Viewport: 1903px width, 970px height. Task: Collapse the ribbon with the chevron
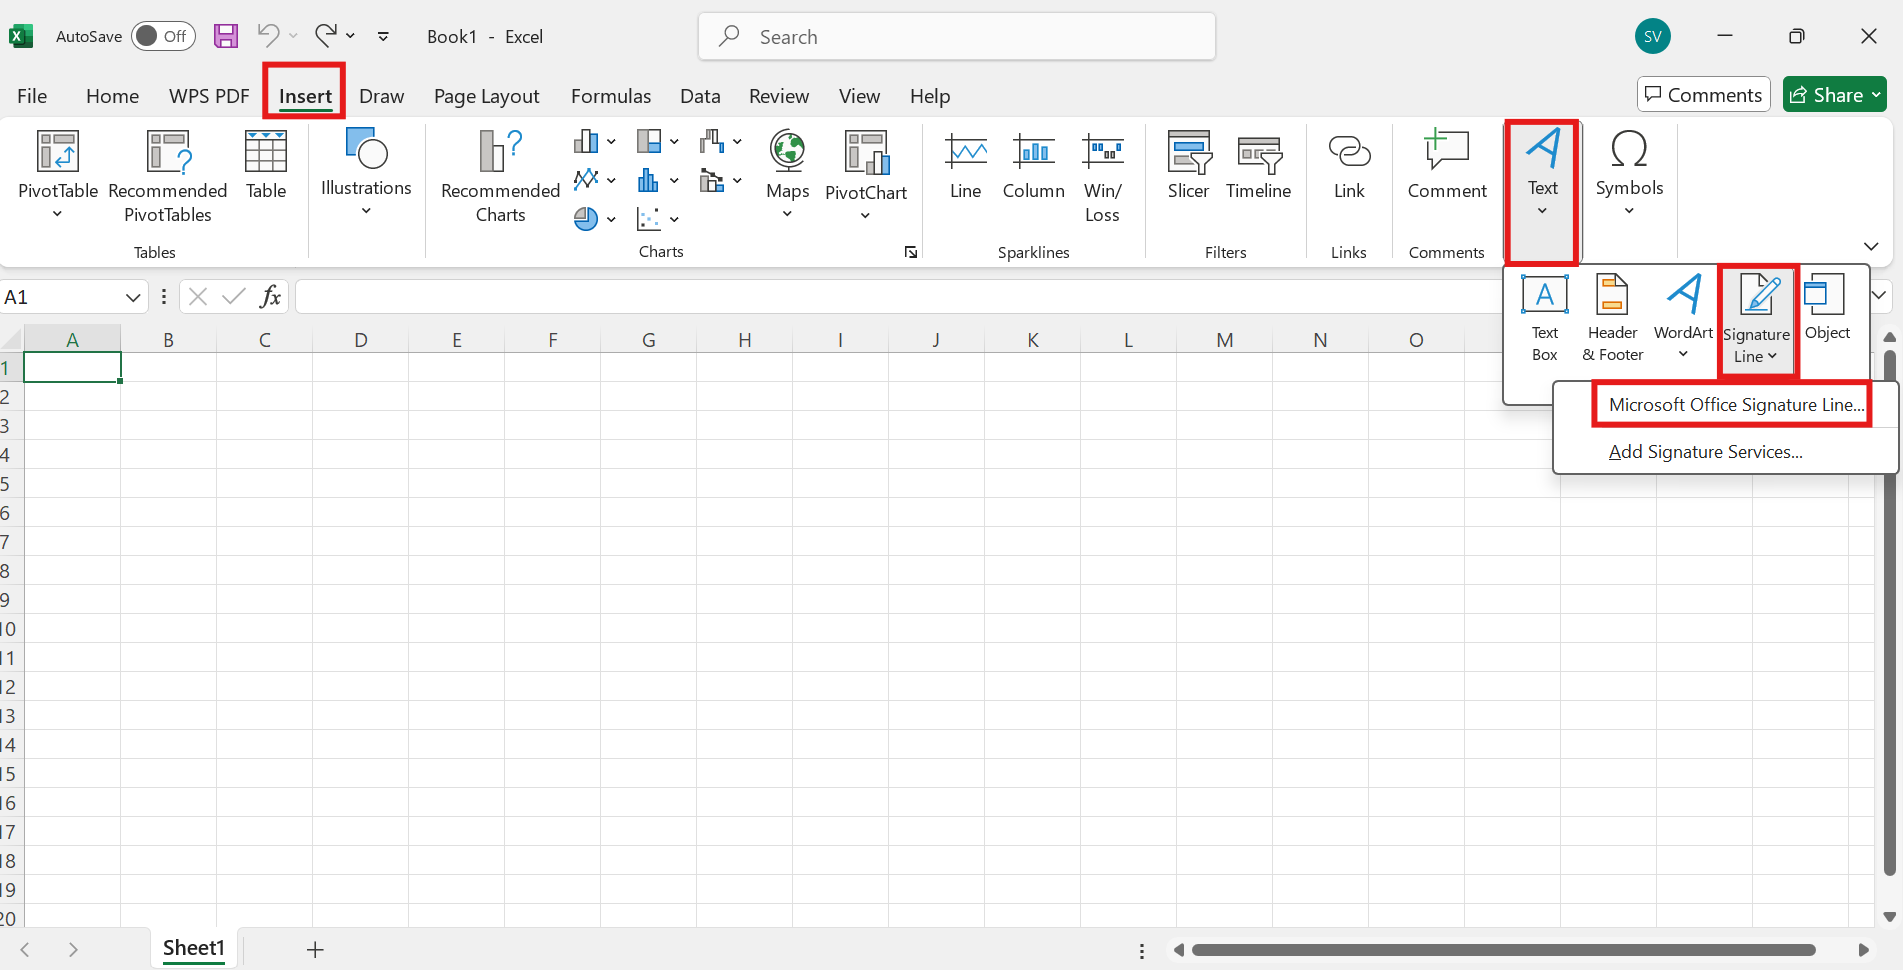coord(1871,246)
